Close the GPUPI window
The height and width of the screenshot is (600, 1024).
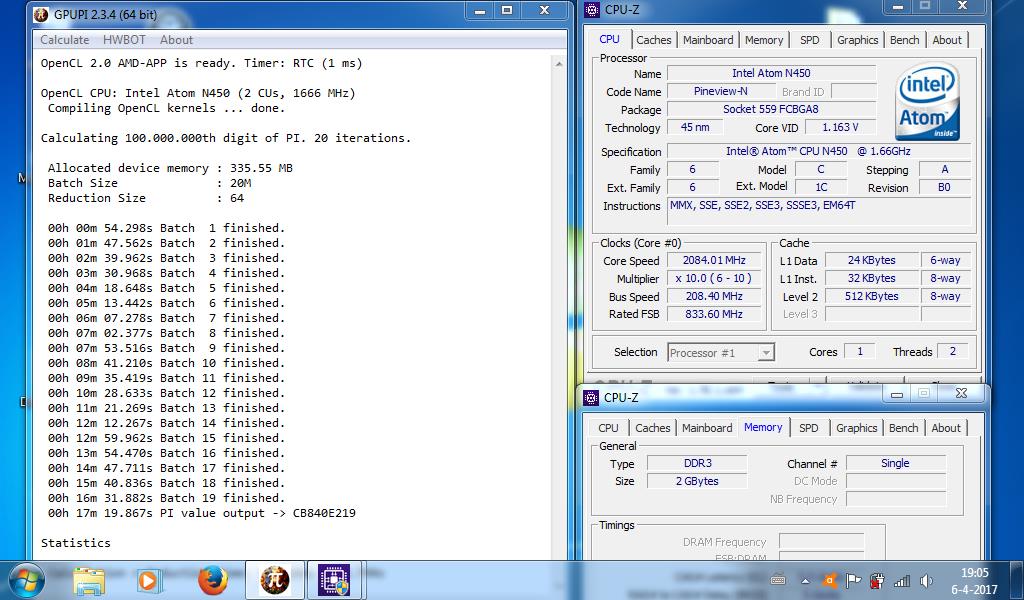pos(543,11)
